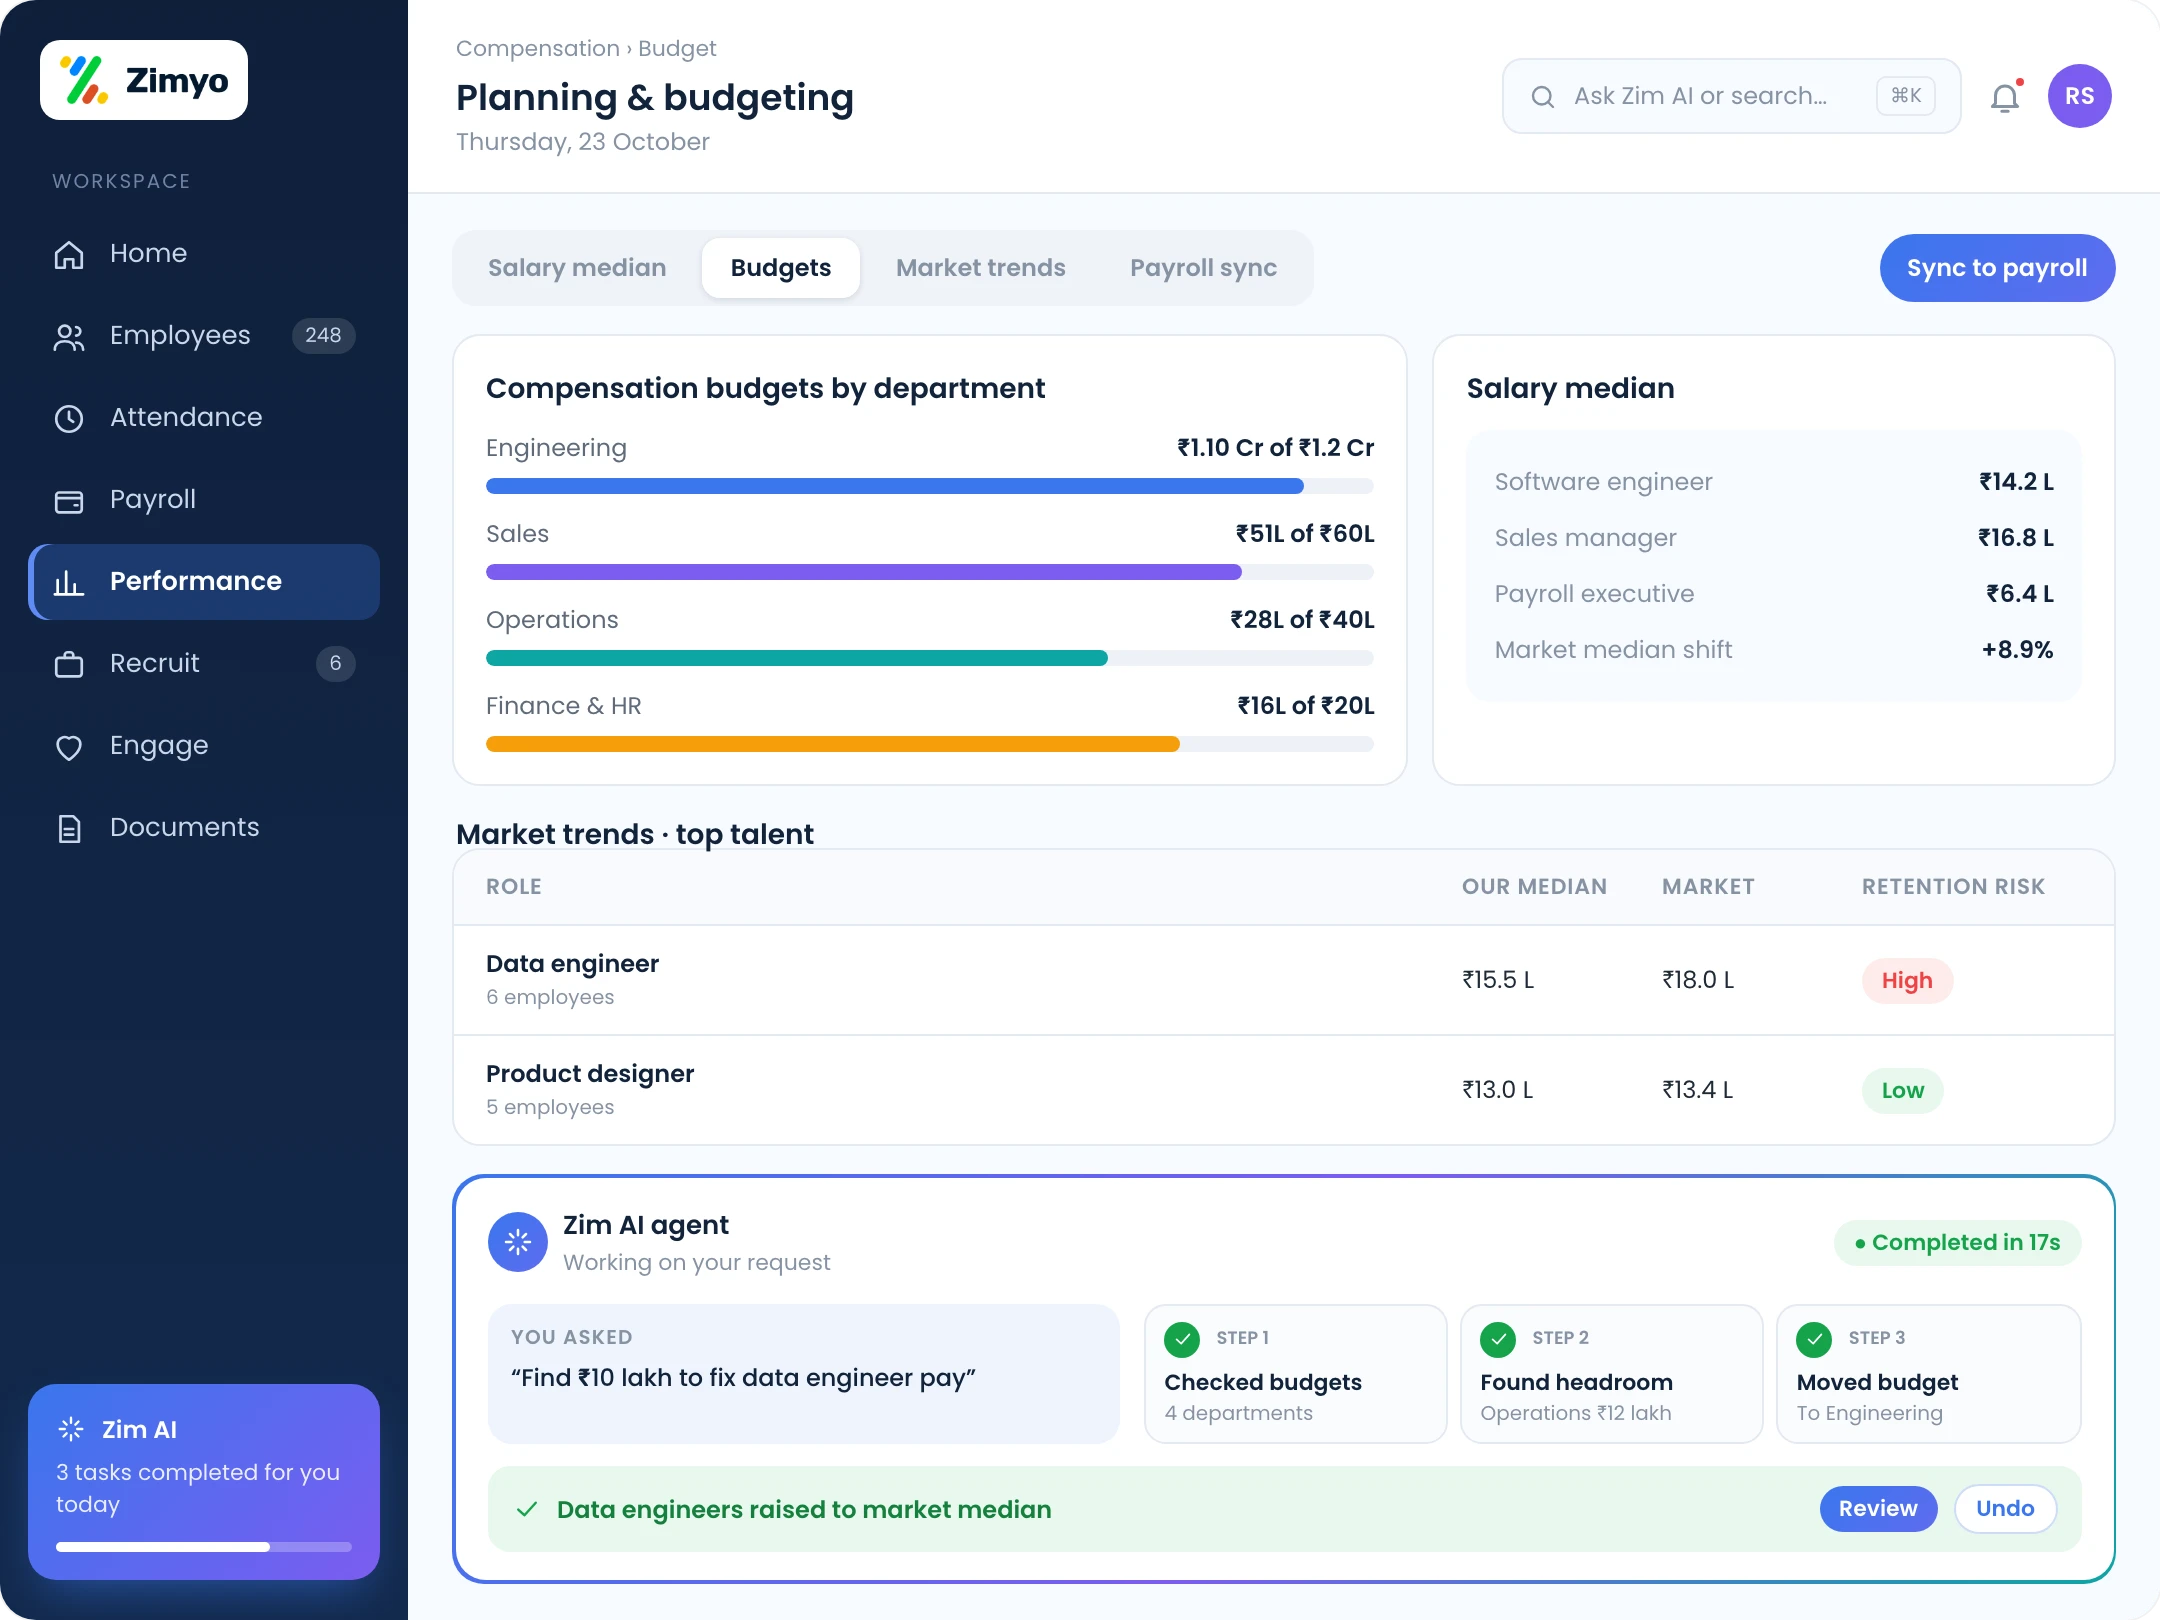Click the MARKET column header
Image resolution: width=2160 pixels, height=1620 pixels.
tap(1708, 886)
